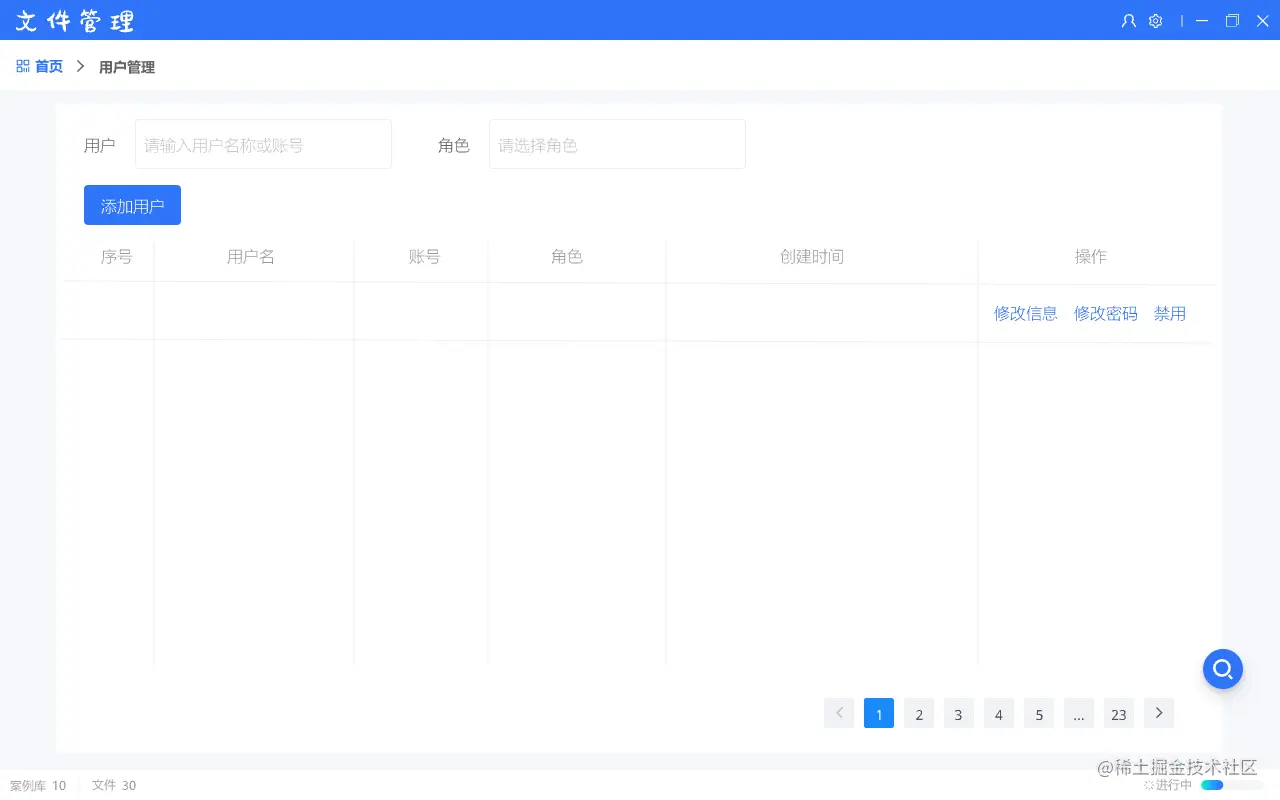Click the 修改密码 link
The image size is (1280, 800).
point(1106,313)
